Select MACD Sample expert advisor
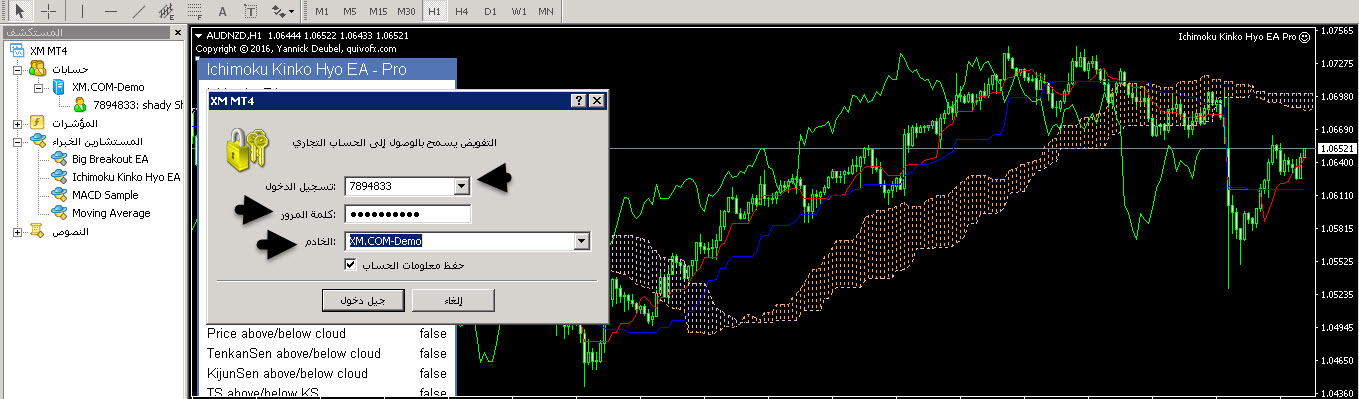The image size is (1359, 399). [x=105, y=195]
